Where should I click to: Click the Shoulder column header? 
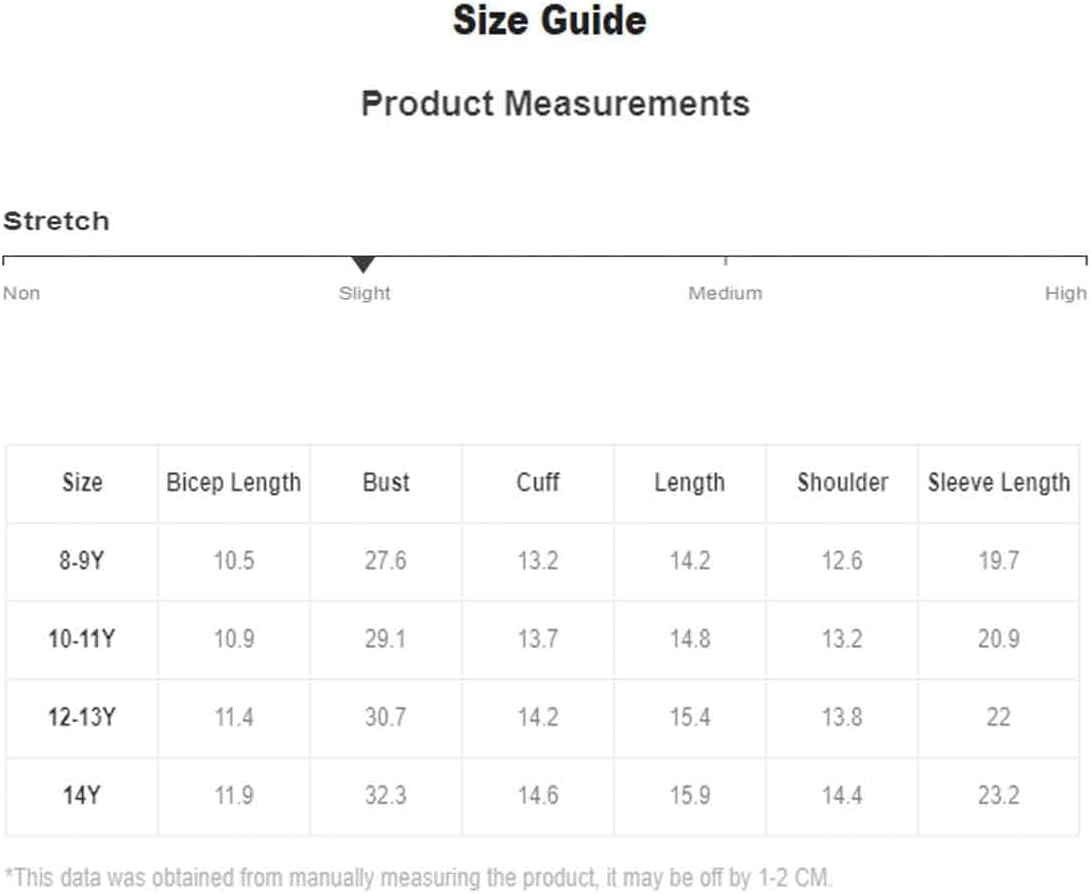point(843,482)
